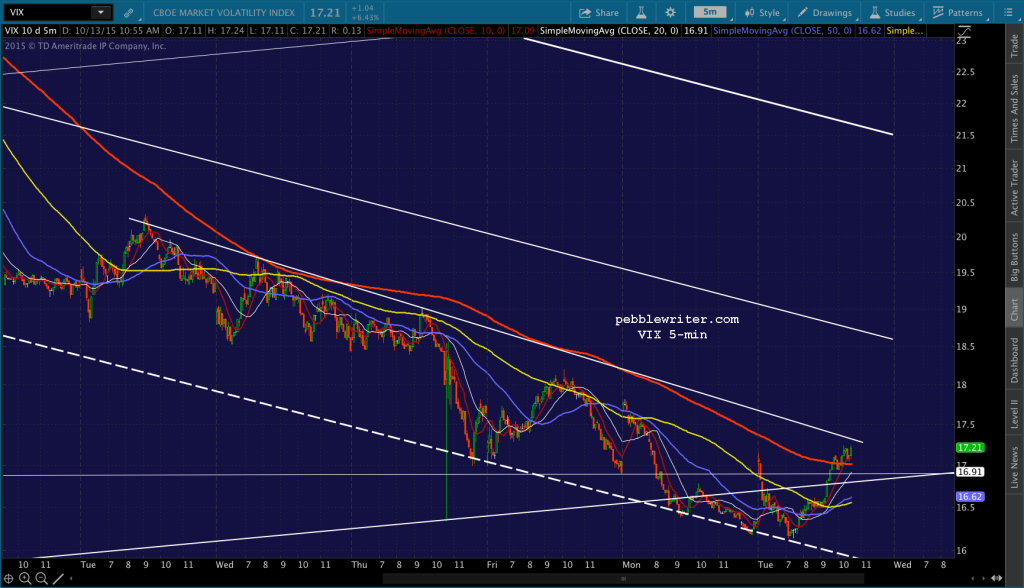This screenshot has height=588, width=1024.
Task: Open the flask beaker icon next to Share
Action: [641, 12]
